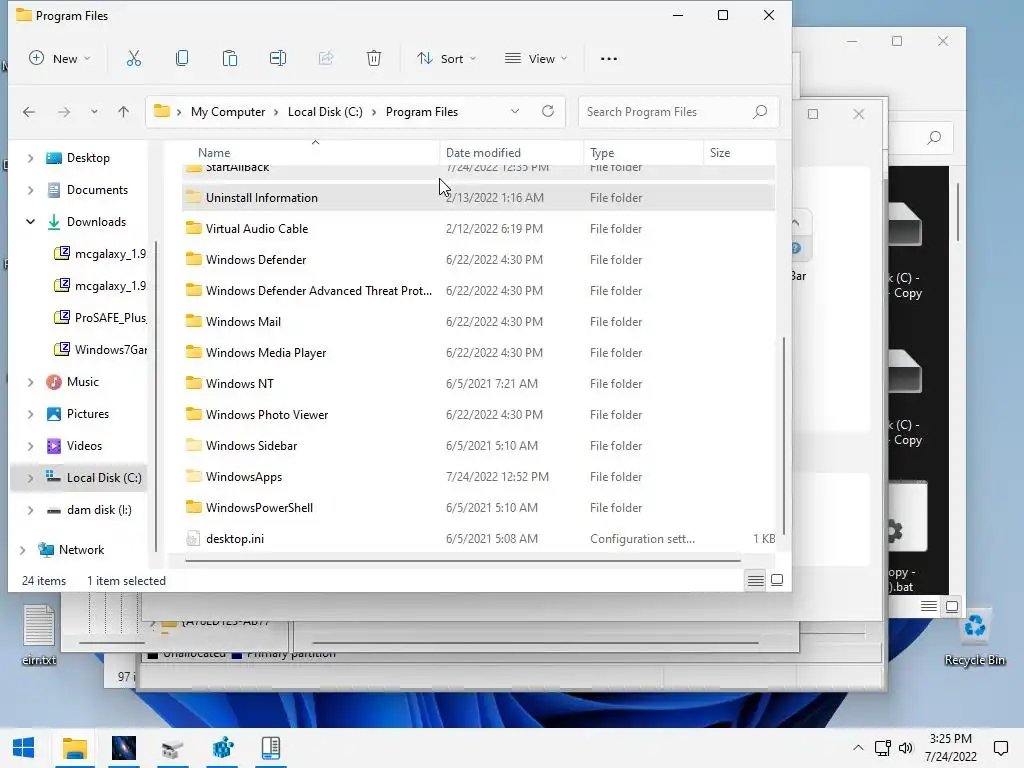Go up one folder level arrow

123,112
